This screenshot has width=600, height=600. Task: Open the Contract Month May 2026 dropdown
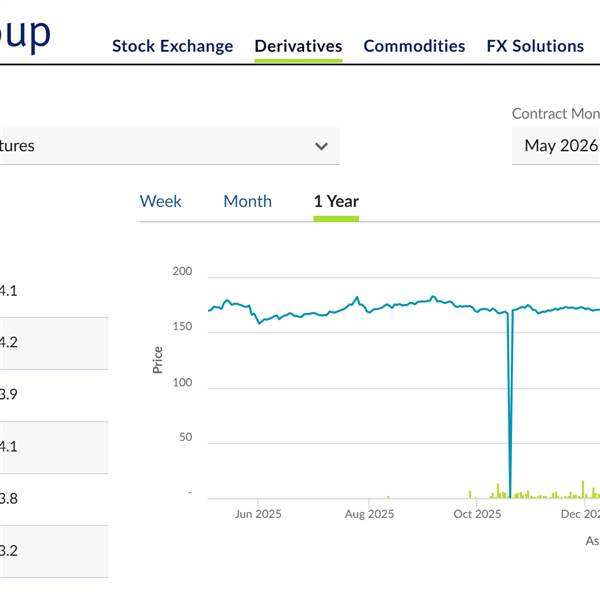point(558,146)
